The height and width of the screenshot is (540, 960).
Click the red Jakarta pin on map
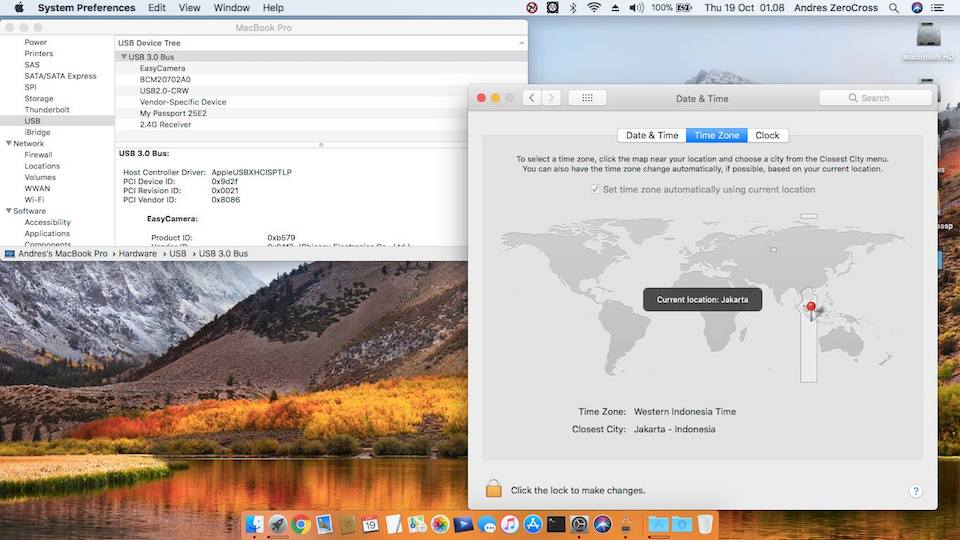coord(811,307)
